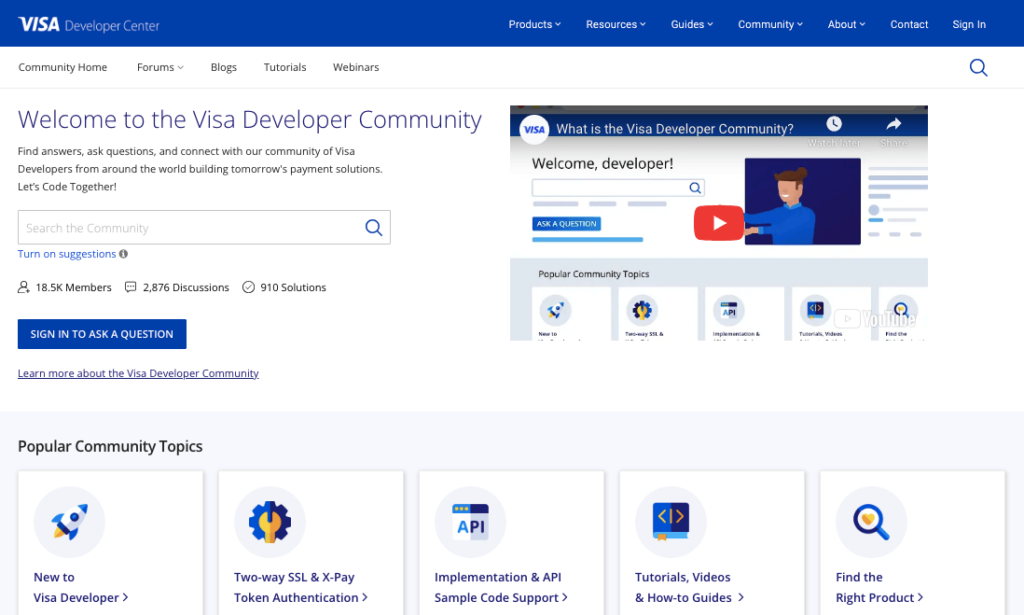Click the code book icon on Tutorials card
The width and height of the screenshot is (1024, 615).
coord(671,522)
